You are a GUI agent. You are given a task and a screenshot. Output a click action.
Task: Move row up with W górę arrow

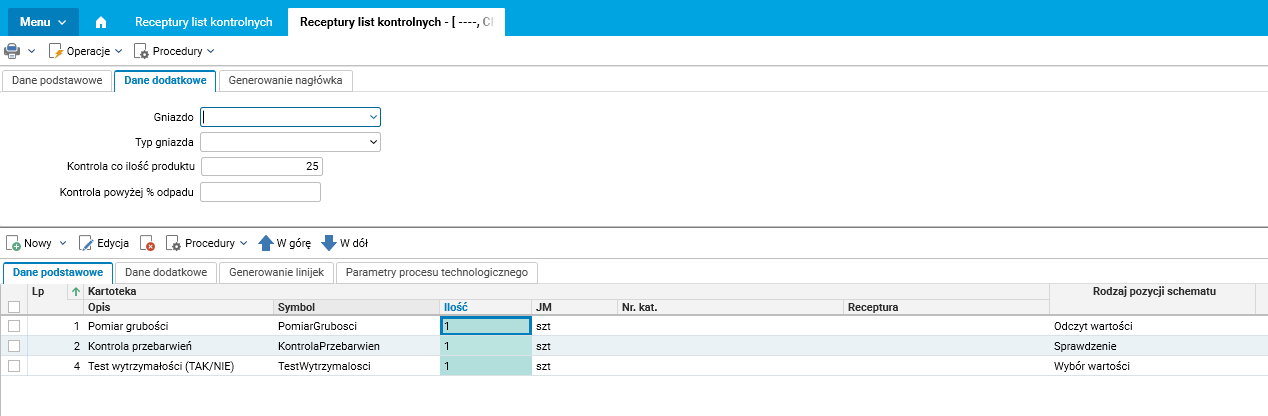click(x=266, y=243)
